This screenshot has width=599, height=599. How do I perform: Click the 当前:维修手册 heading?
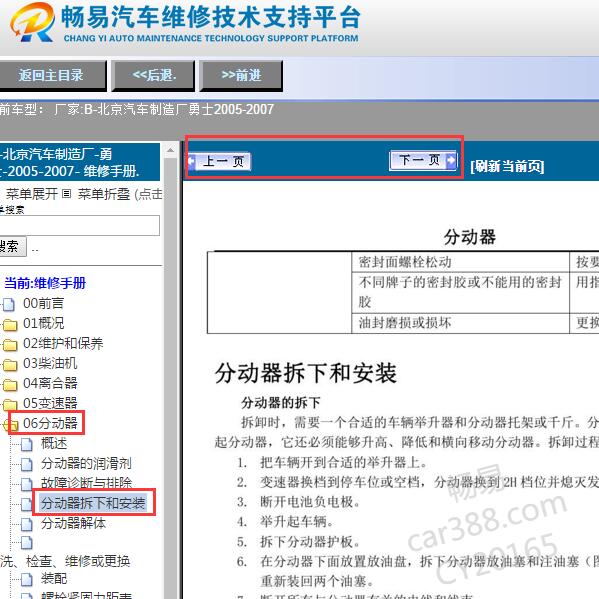(45, 283)
